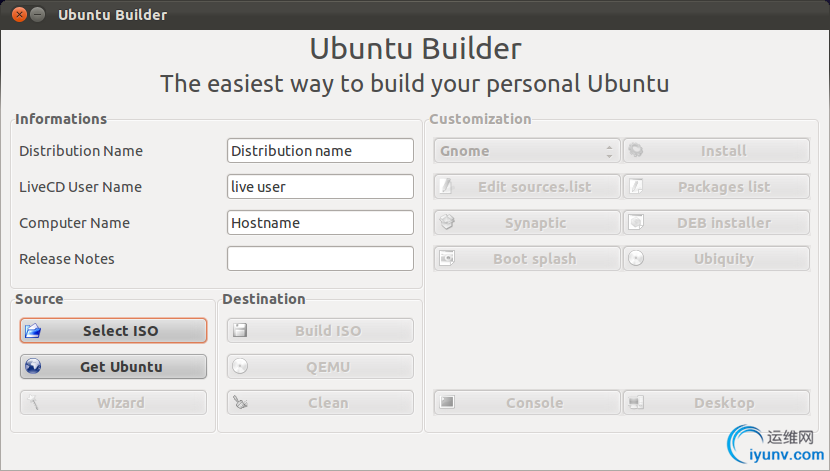
Task: Click the gear icon on Install
Action: [x=636, y=150]
